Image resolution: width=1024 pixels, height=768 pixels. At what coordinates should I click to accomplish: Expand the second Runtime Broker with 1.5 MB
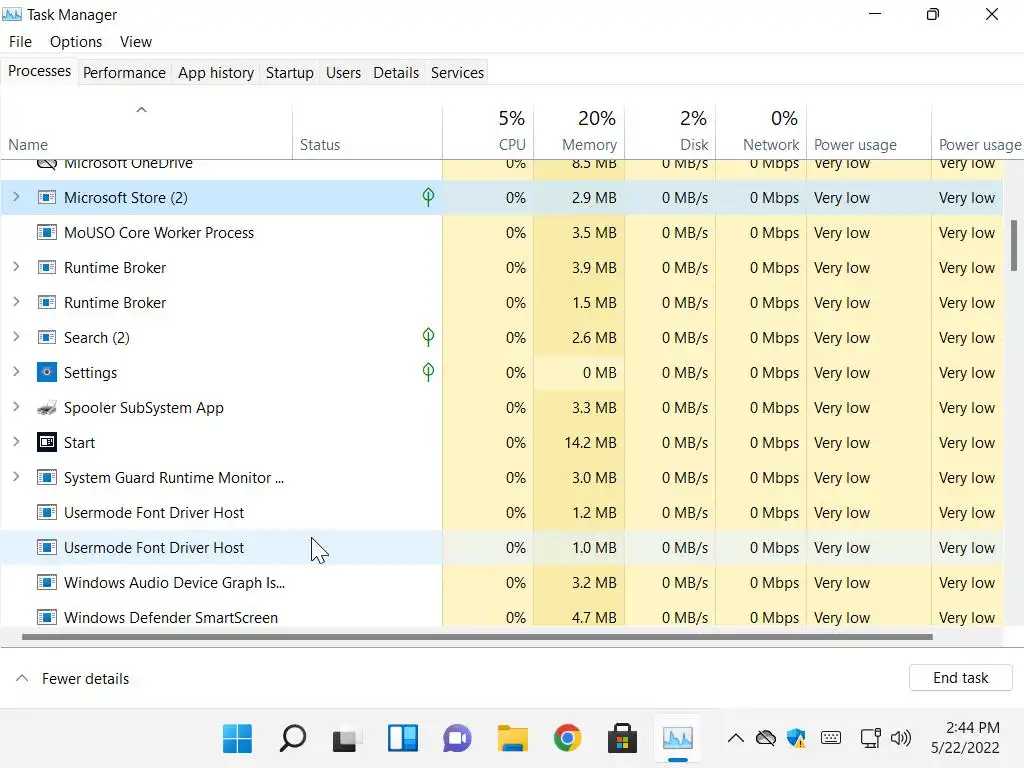[x=16, y=302]
